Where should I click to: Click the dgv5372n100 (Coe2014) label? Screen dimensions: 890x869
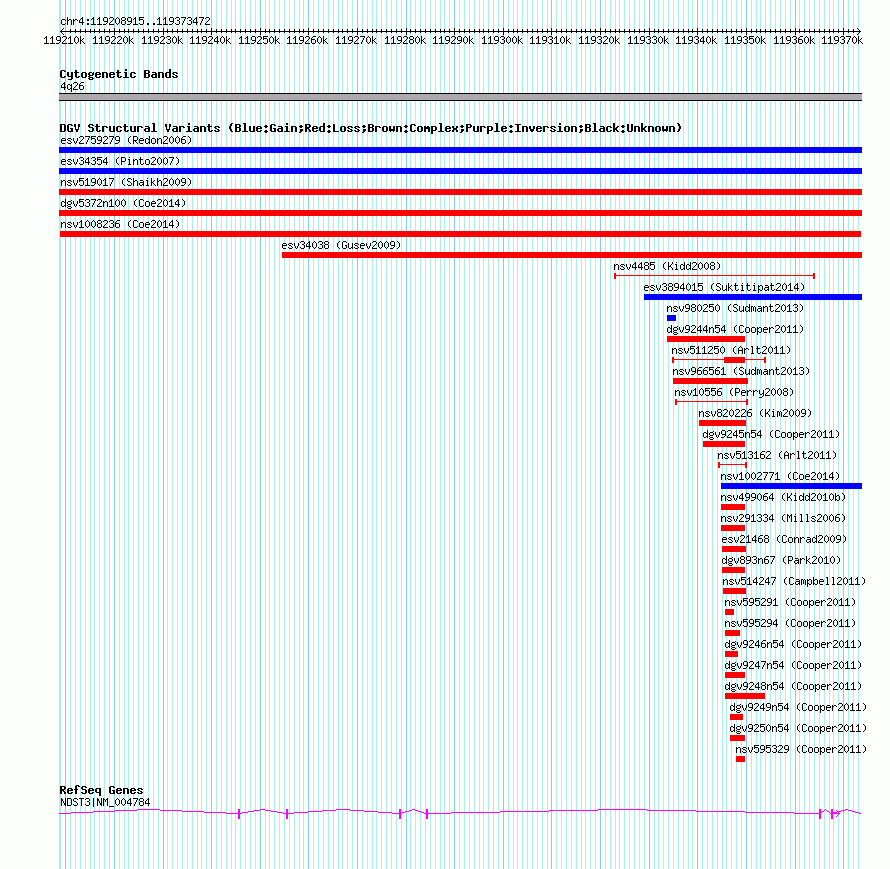tap(123, 203)
